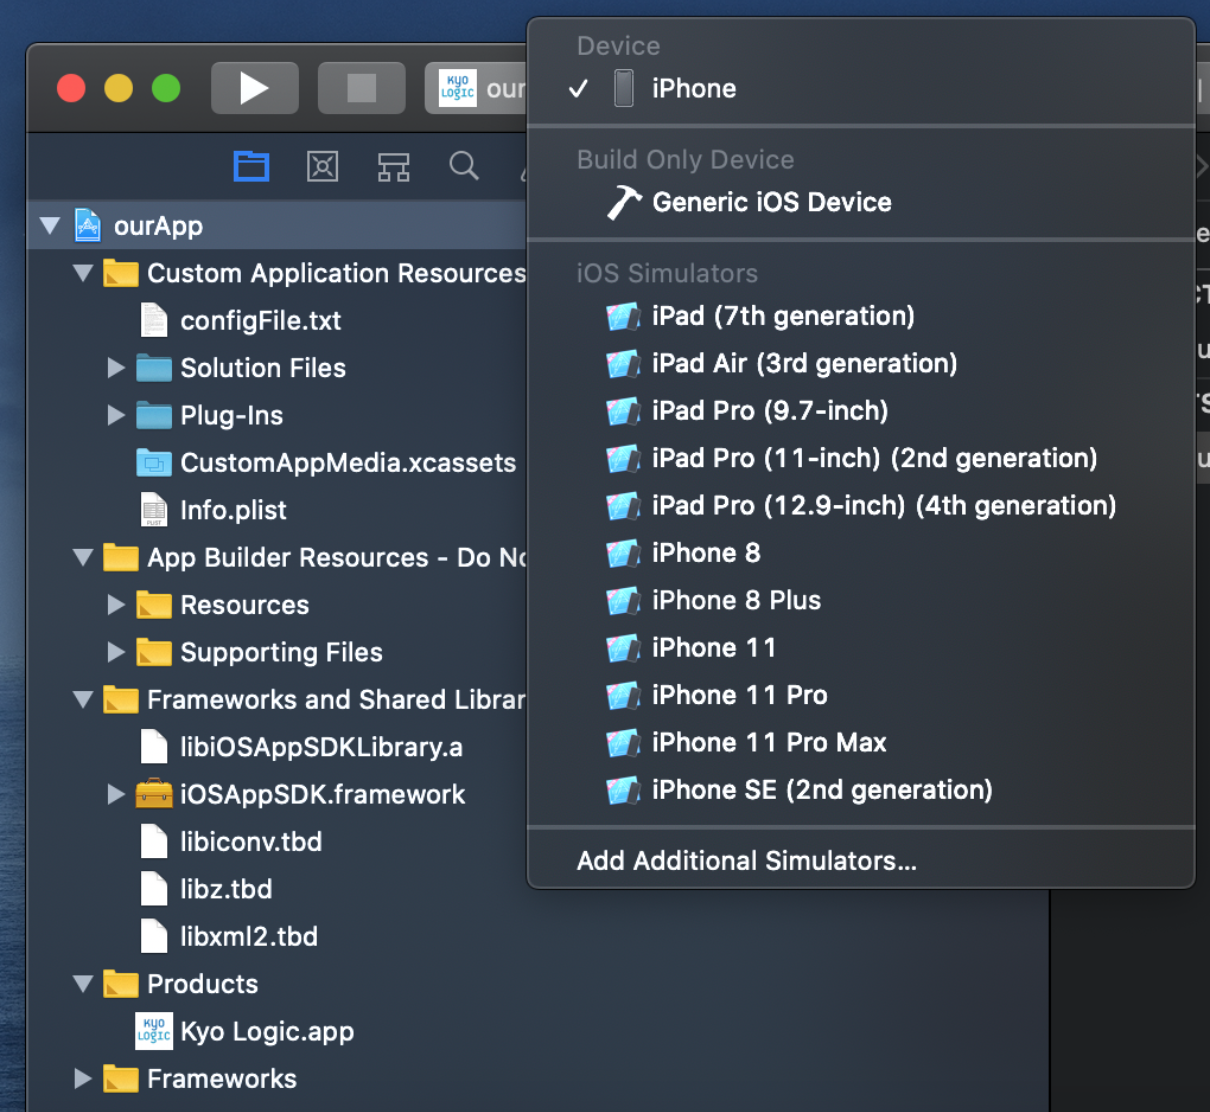
Task: Click the simulator icon beside iPhone 11 Pro Max
Action: [x=623, y=743]
